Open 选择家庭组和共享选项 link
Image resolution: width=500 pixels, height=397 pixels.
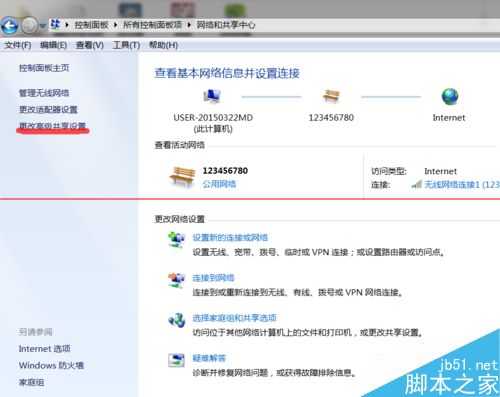point(234,318)
